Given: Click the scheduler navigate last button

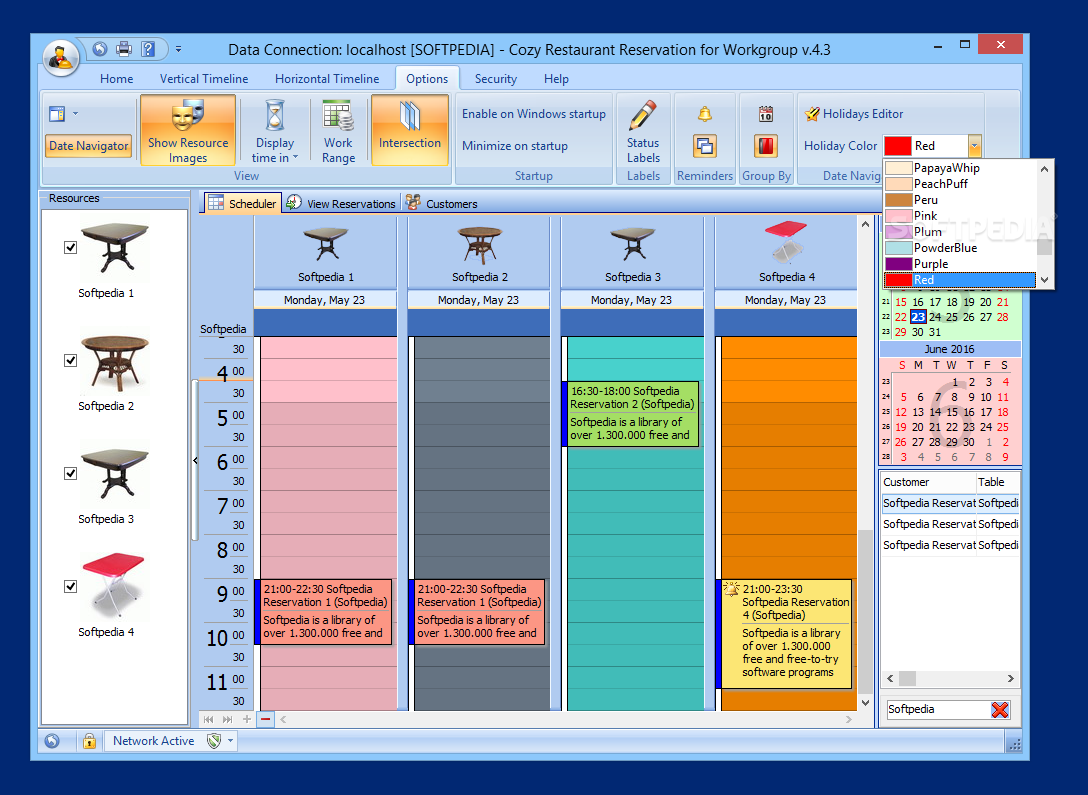Looking at the screenshot, I should coord(227,719).
